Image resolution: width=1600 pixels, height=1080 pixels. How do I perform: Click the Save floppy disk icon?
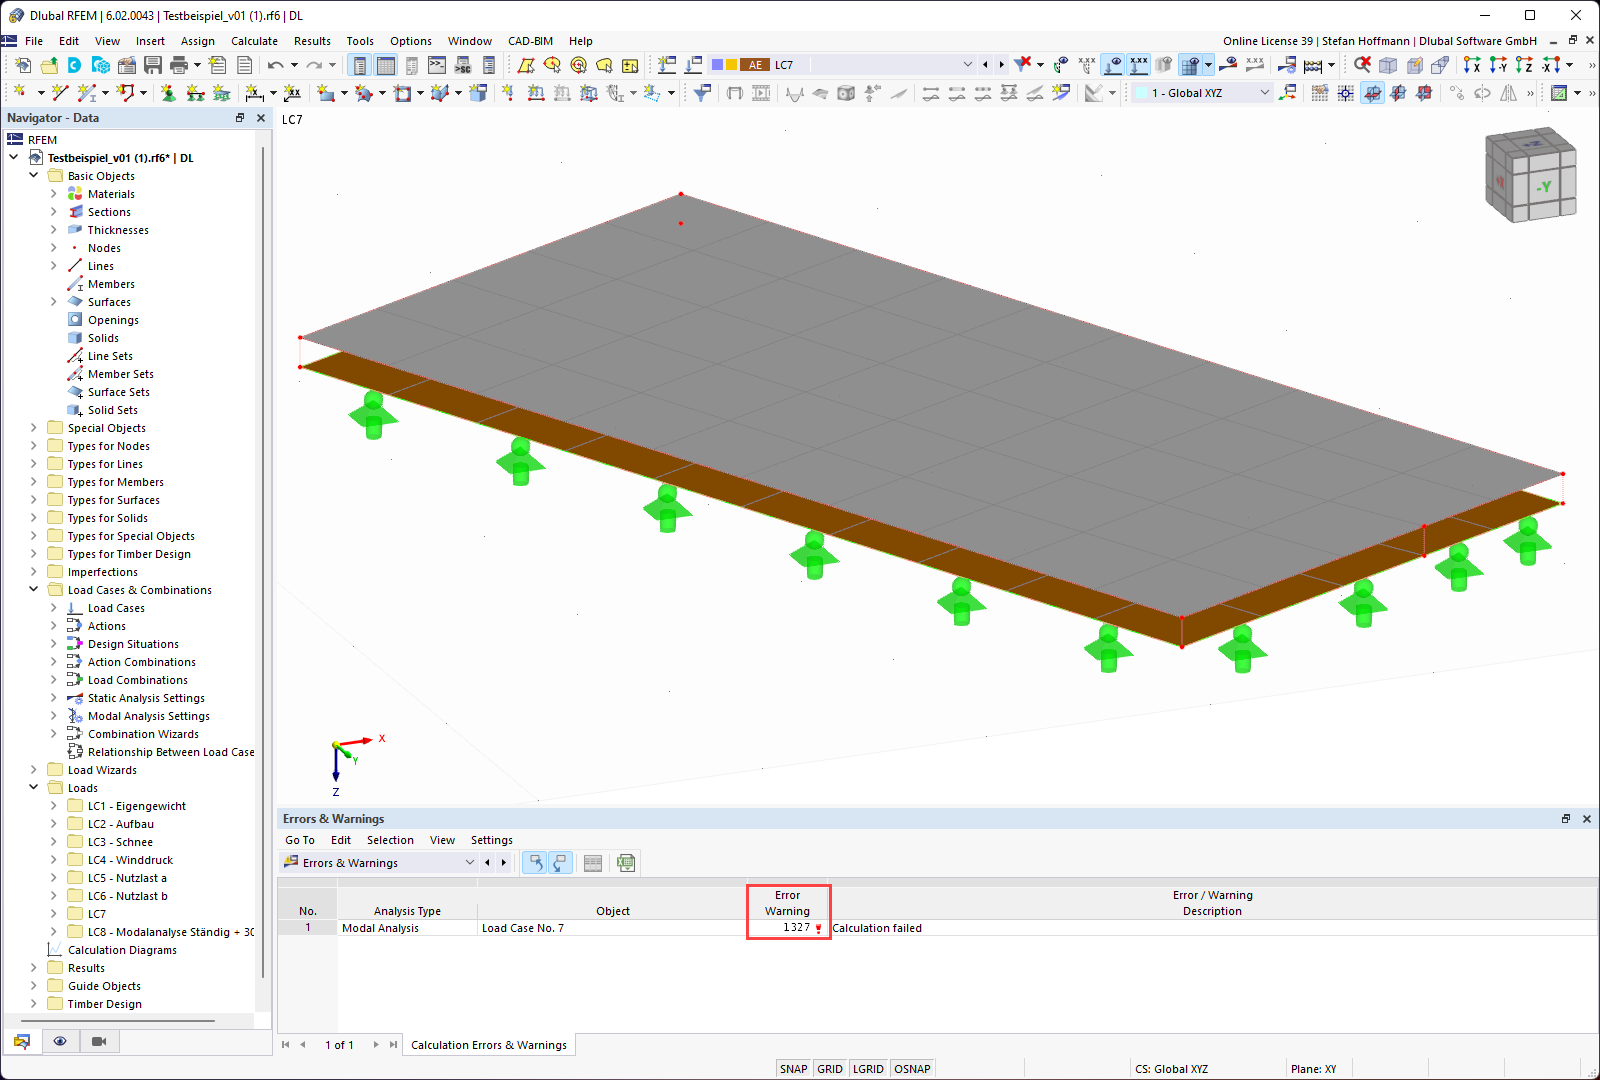(153, 65)
